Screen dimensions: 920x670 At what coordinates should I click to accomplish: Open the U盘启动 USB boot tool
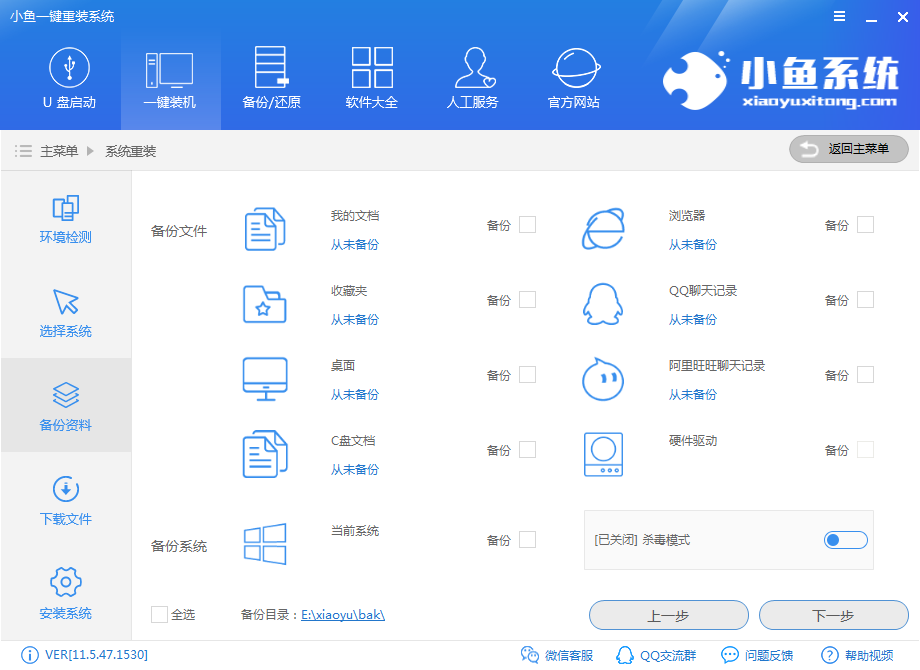pyautogui.click(x=69, y=79)
